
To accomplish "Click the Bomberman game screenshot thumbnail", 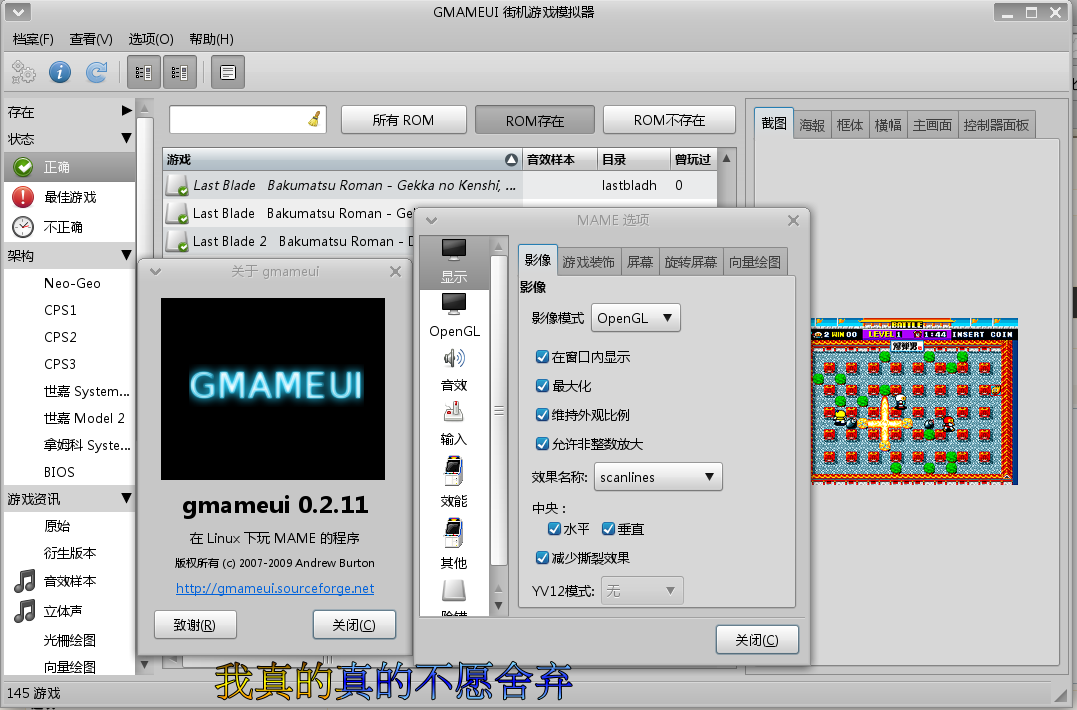I will (x=914, y=401).
